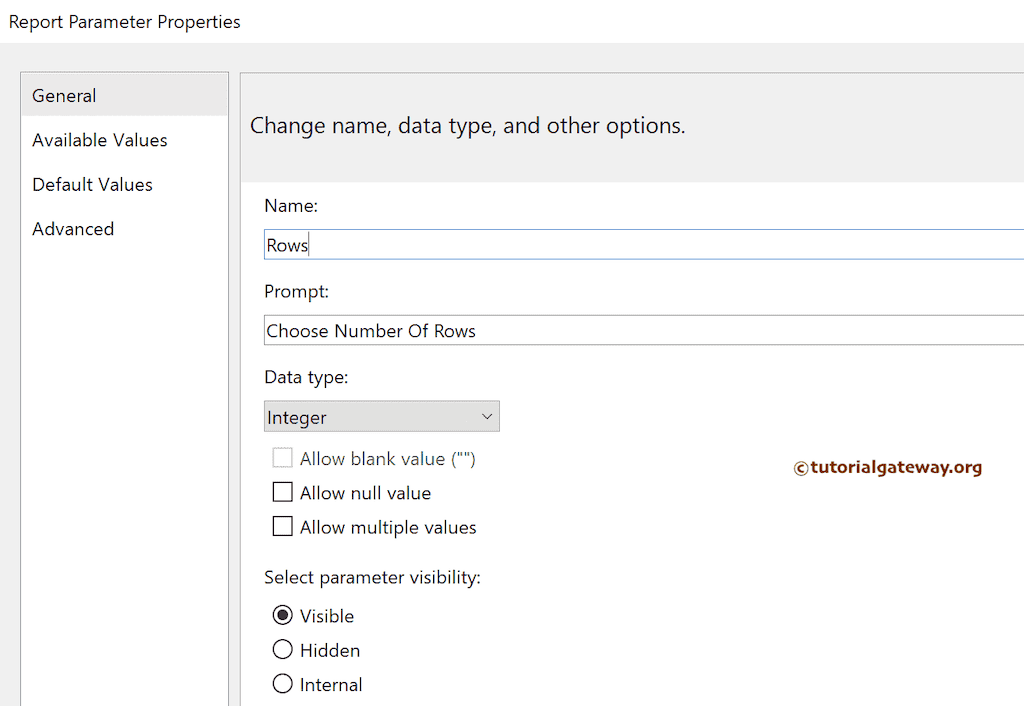Click the dropdown chevron next to Integer
This screenshot has height=706, width=1024.
(x=487, y=416)
